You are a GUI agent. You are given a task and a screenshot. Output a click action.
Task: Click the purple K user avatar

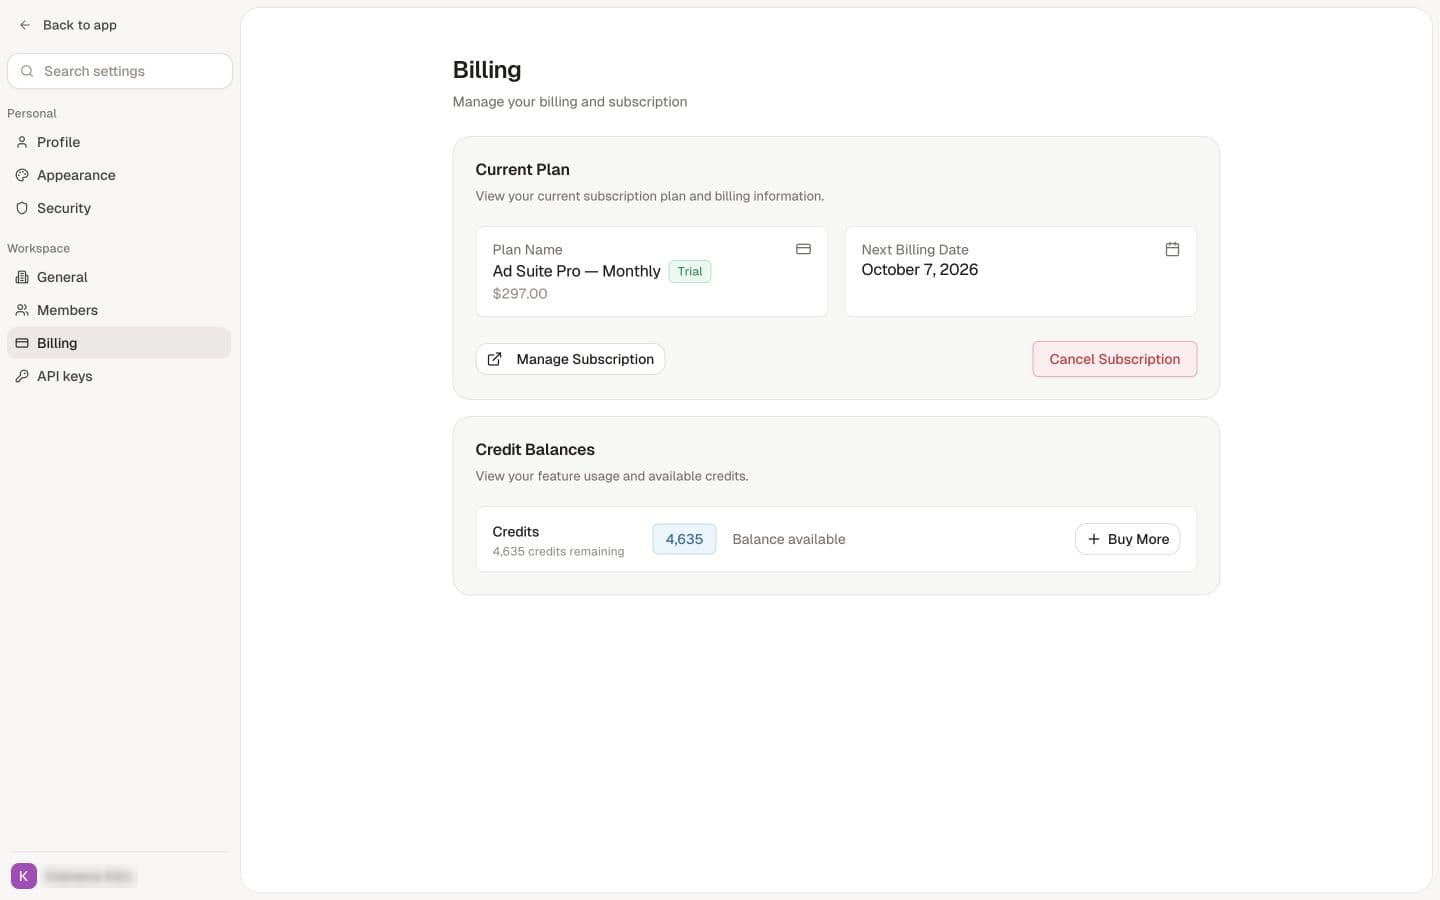click(24, 876)
